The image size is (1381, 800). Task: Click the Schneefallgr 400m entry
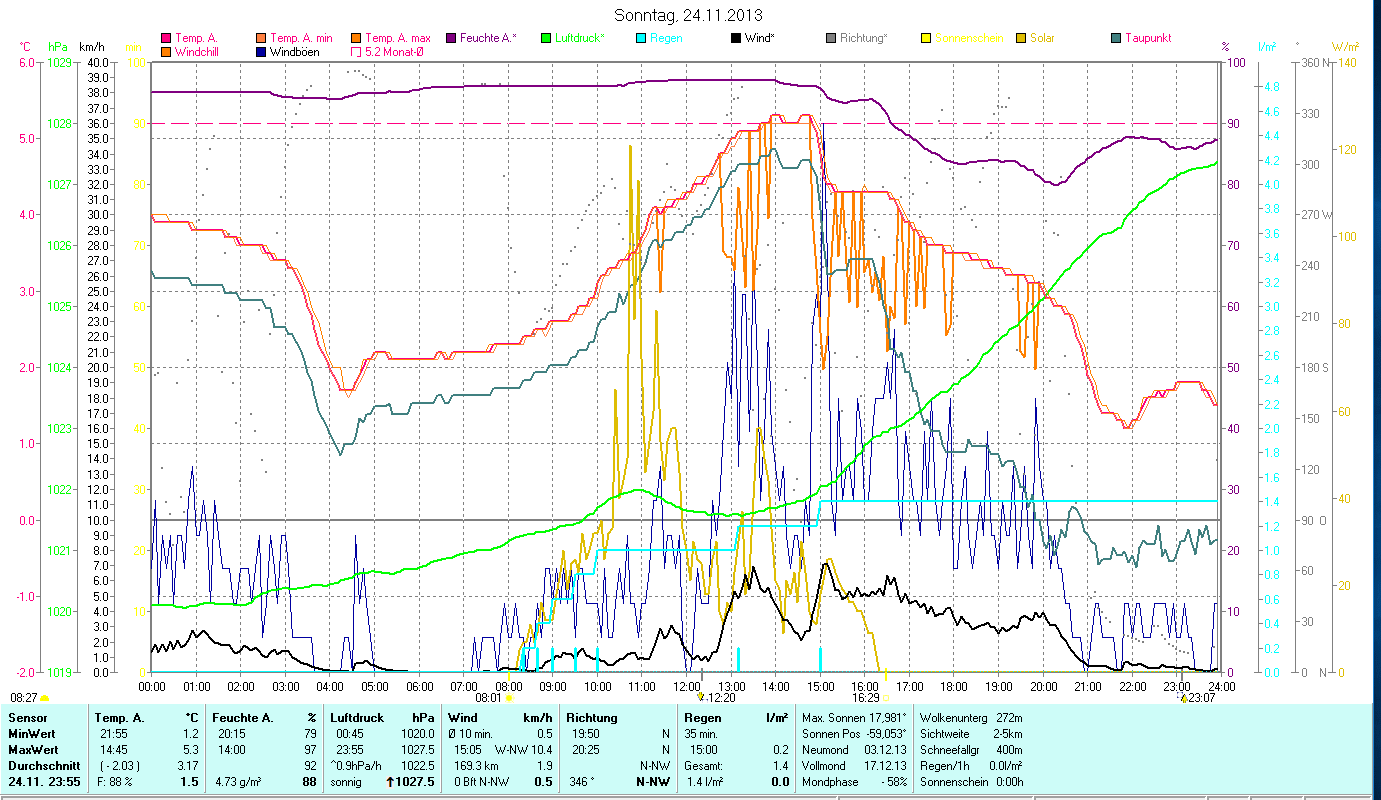click(x=973, y=750)
